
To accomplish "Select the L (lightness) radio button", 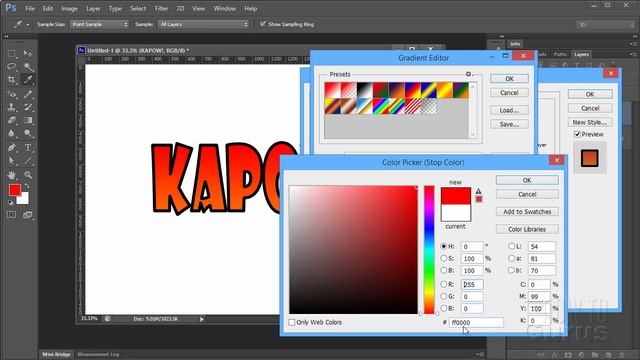I will (511, 247).
